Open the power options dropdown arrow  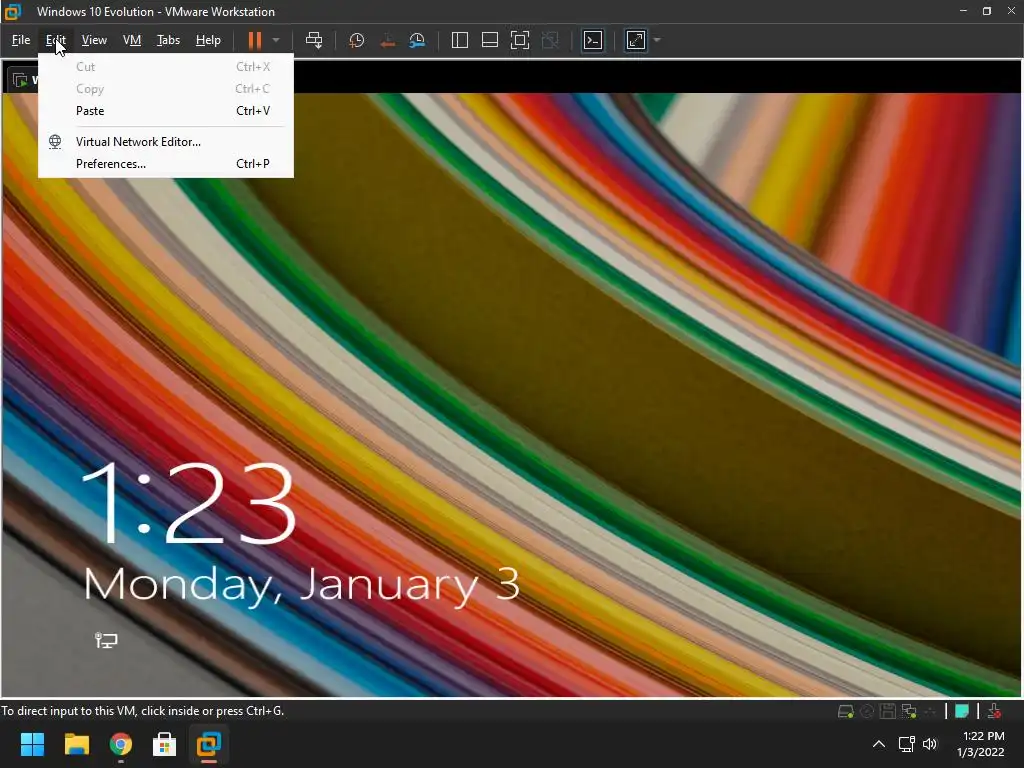276,40
